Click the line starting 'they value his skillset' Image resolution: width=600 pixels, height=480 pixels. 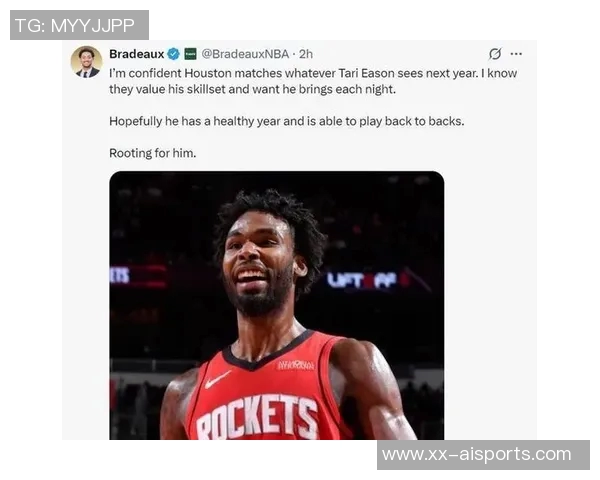point(253,90)
